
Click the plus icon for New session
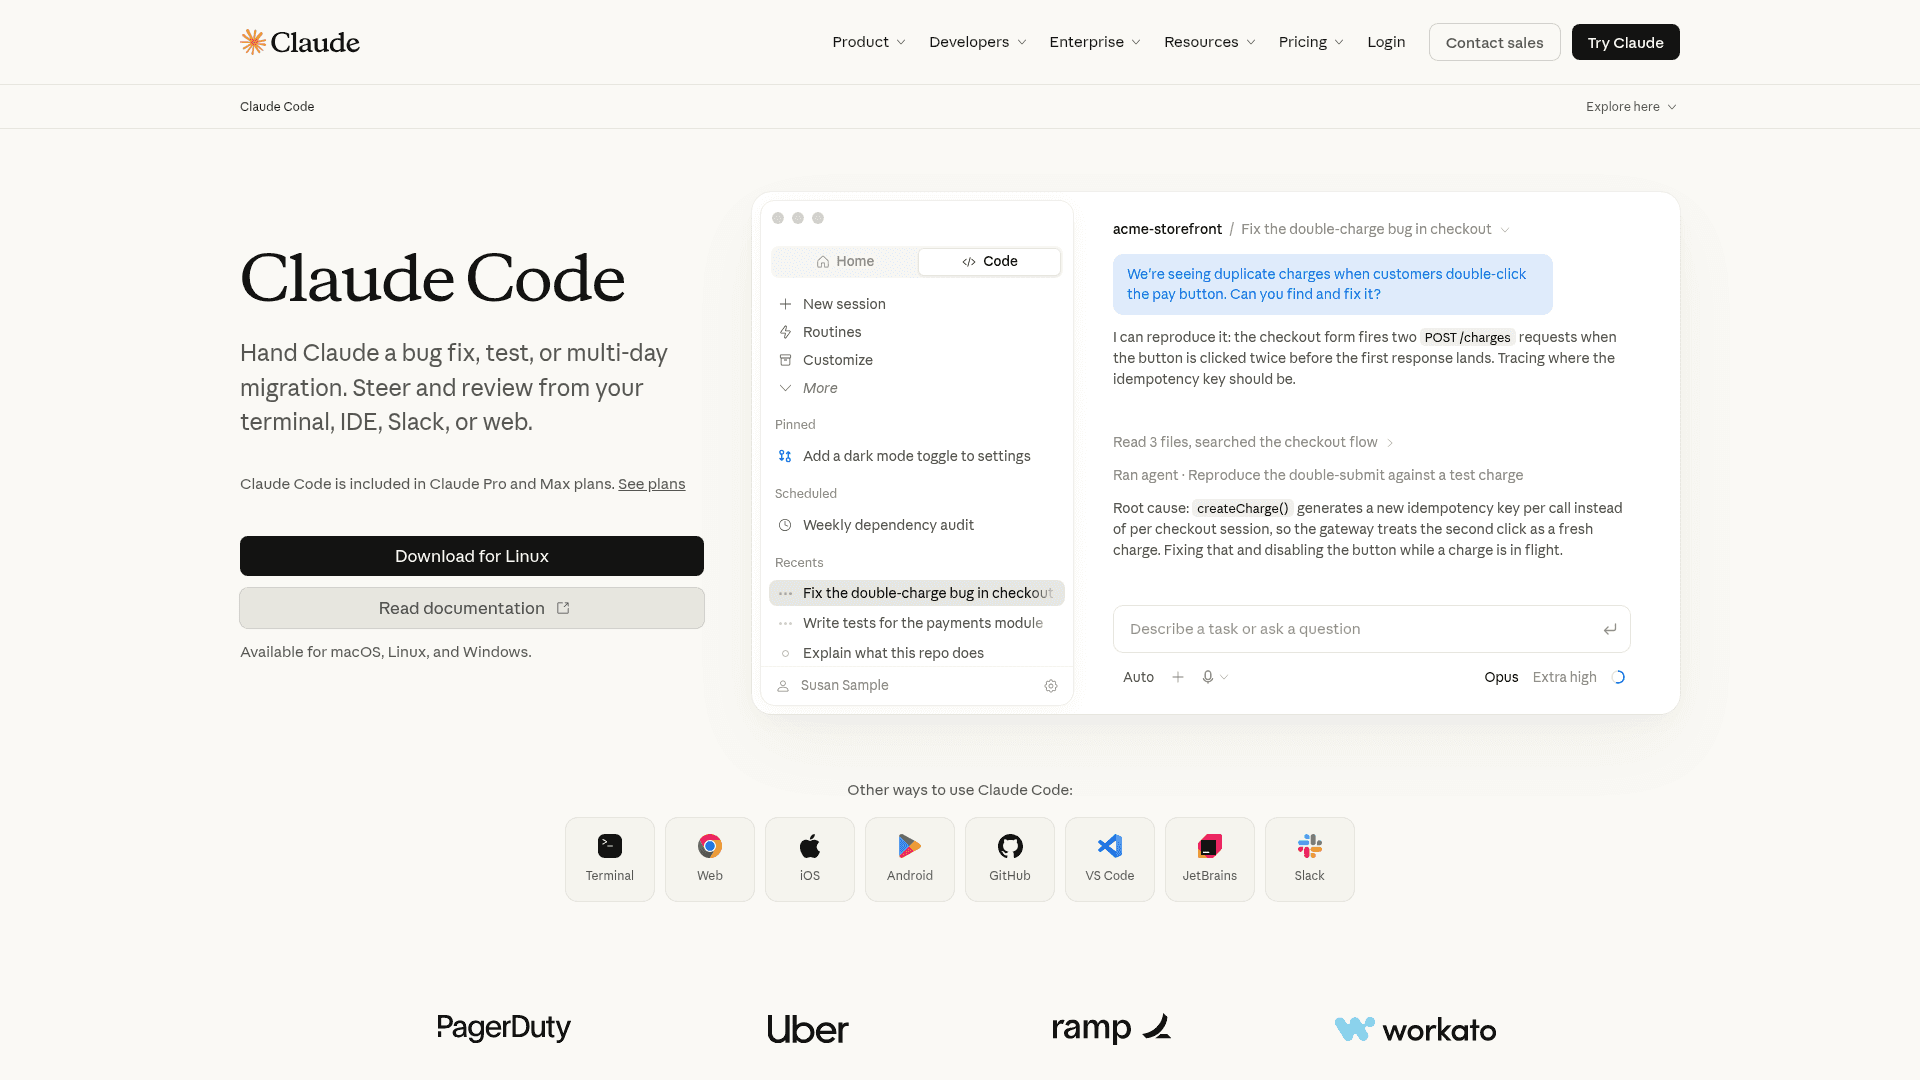click(x=785, y=304)
